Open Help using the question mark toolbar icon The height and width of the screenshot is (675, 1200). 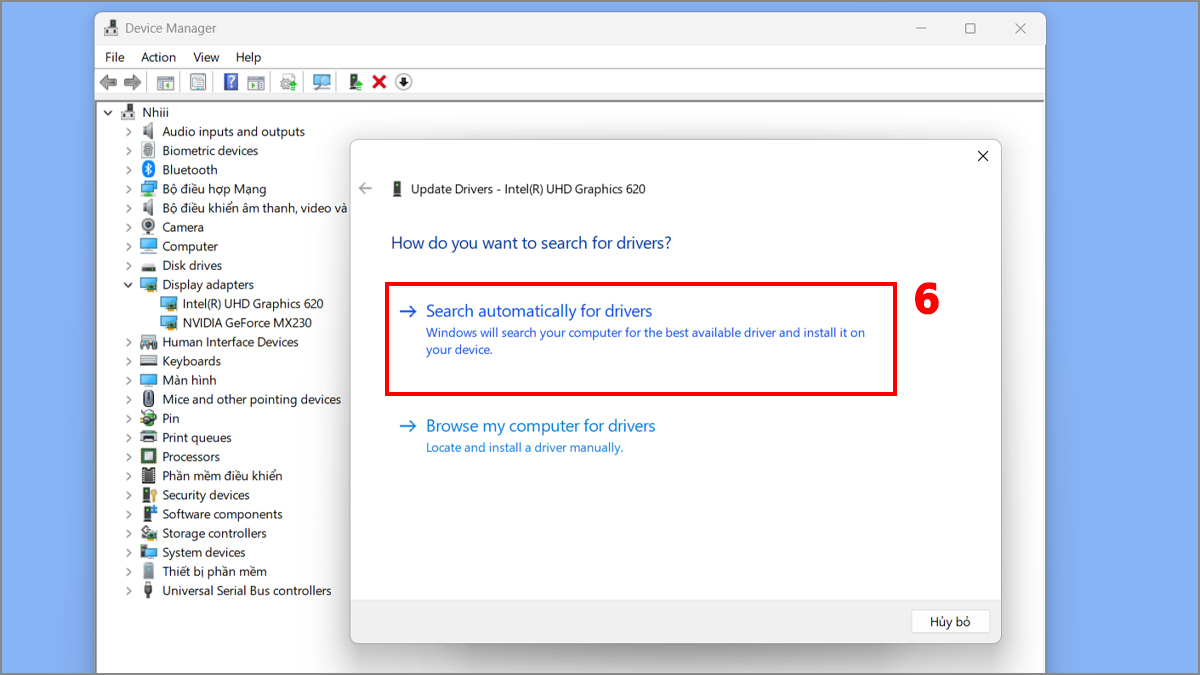click(x=229, y=82)
